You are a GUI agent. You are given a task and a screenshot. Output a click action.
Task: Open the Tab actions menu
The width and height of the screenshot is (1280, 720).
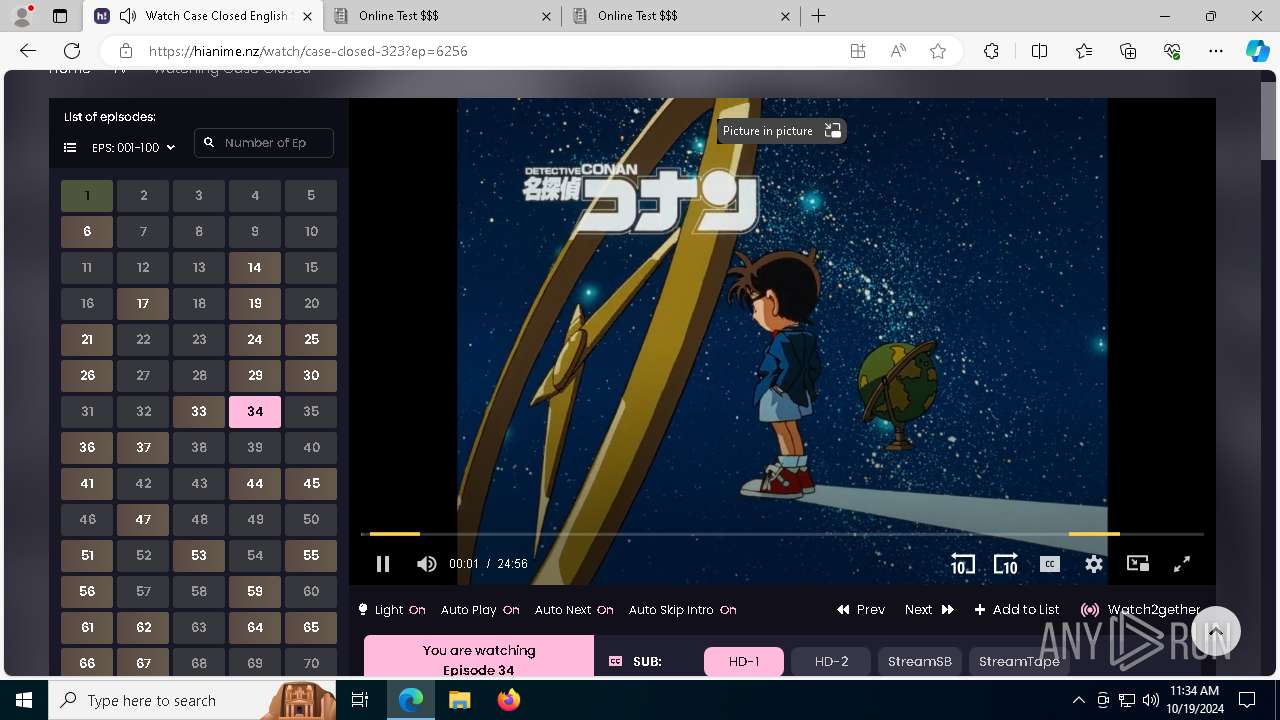coord(60,16)
